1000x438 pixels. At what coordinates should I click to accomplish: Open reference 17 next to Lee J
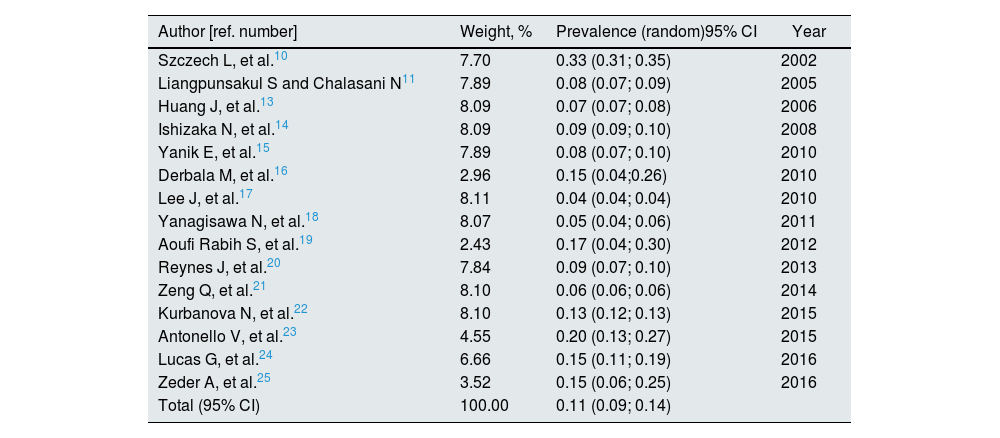coord(246,194)
